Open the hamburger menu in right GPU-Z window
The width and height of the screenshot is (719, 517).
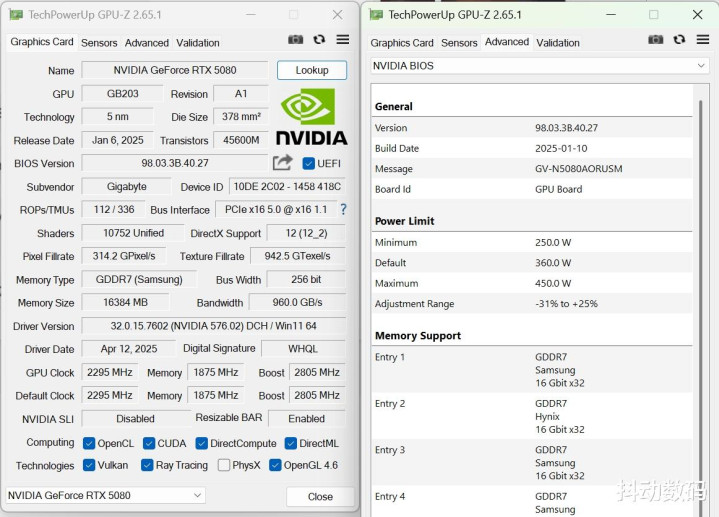pos(702,39)
